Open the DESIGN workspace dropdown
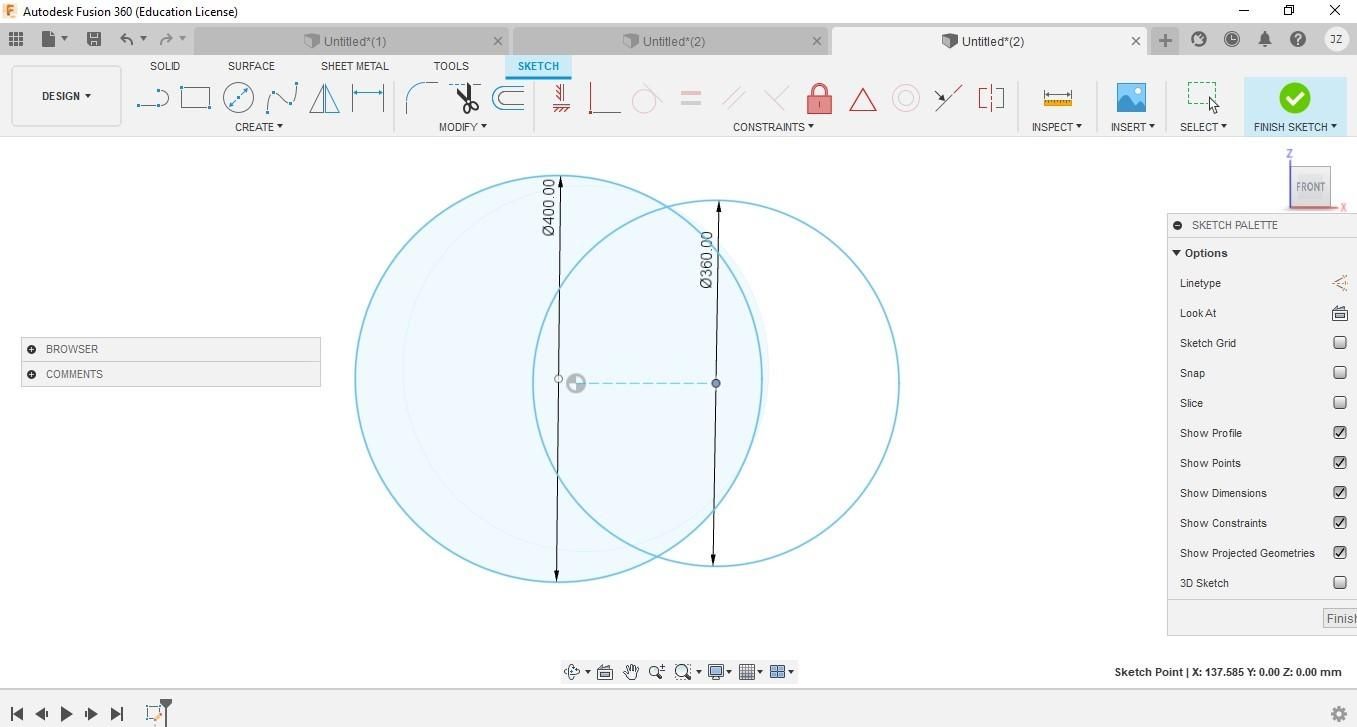The width and height of the screenshot is (1357, 727). pos(66,96)
